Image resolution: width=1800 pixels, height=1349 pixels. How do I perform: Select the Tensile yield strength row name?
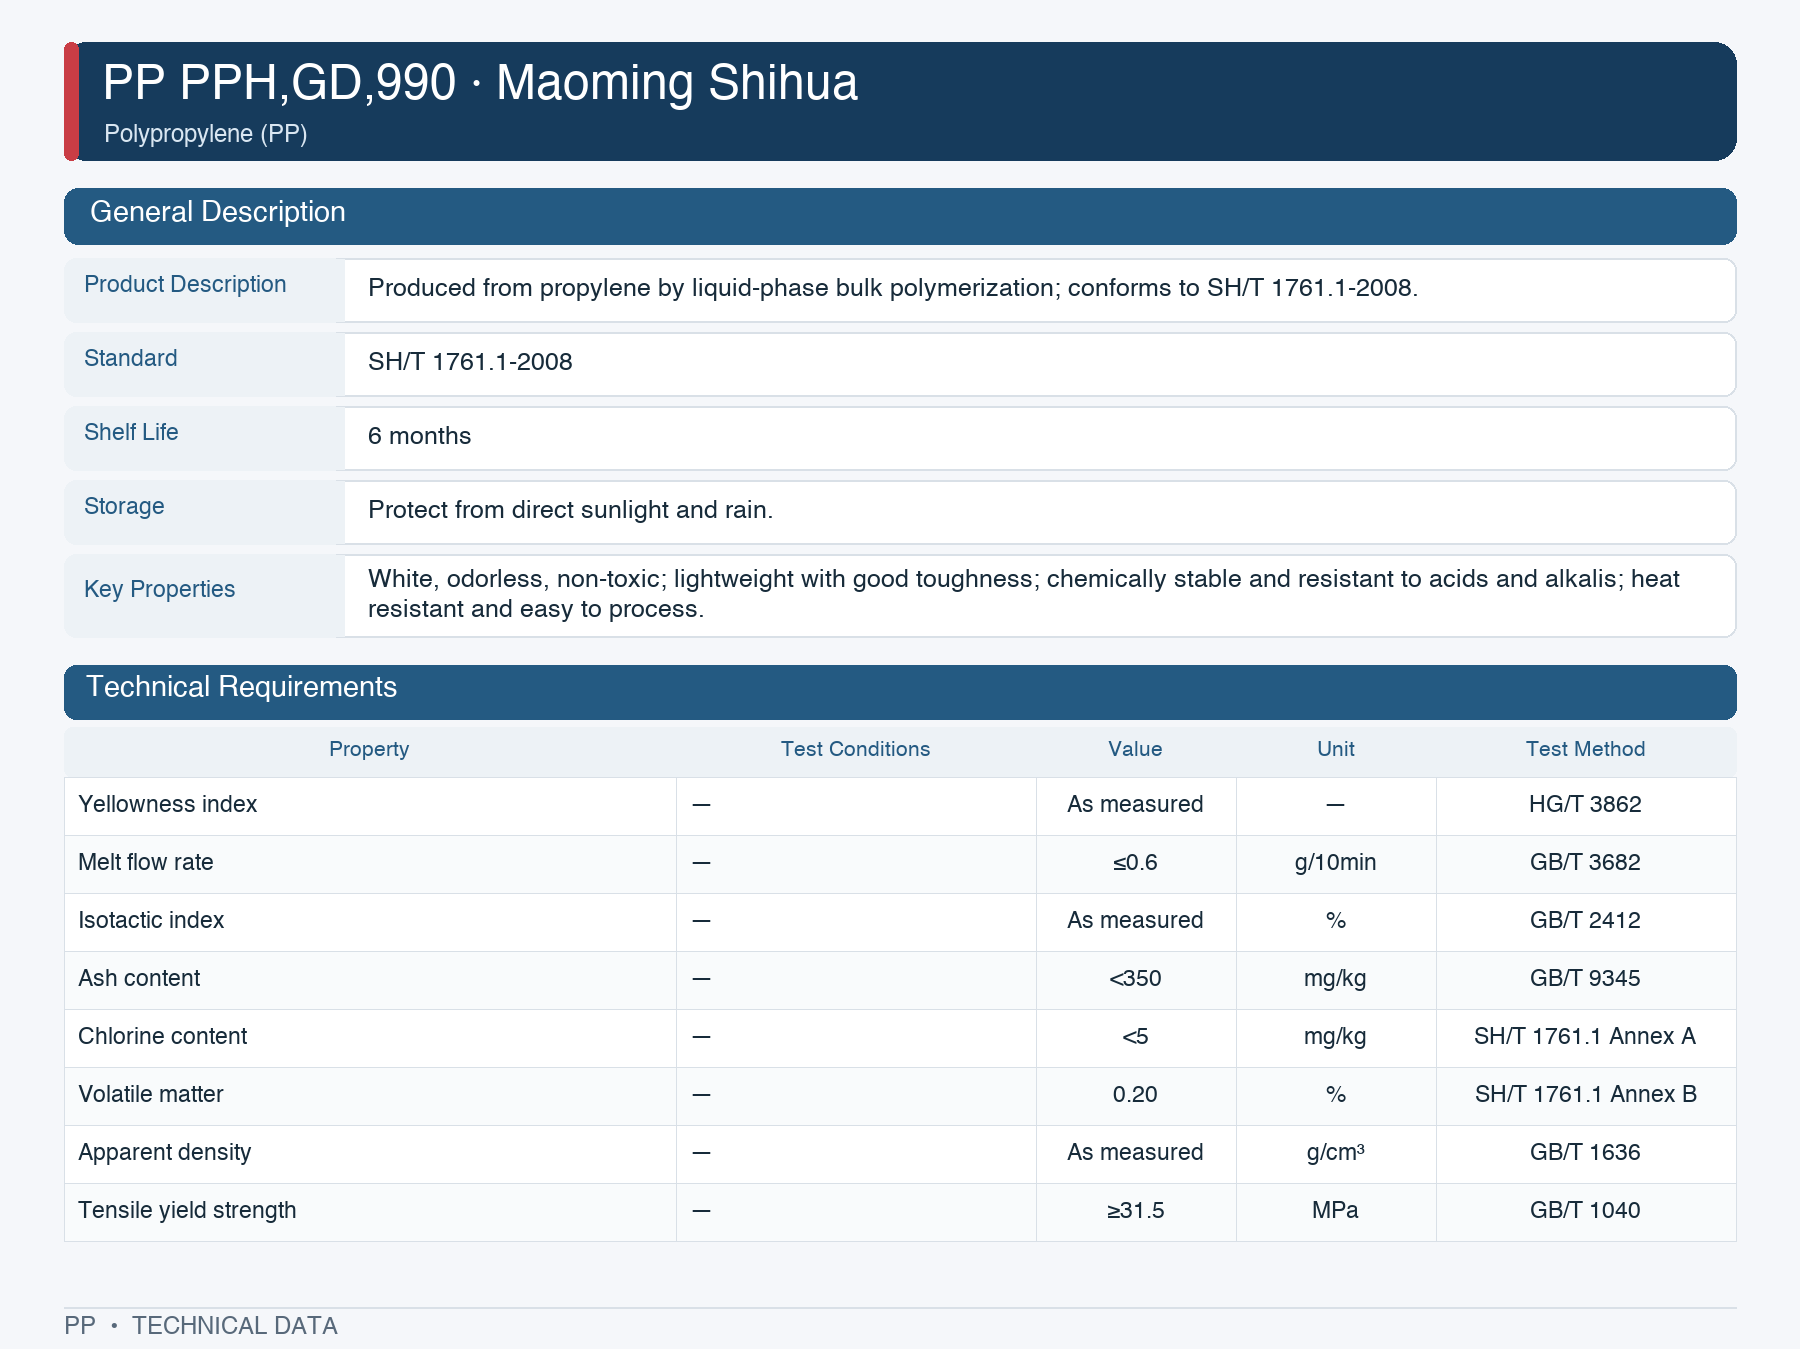point(188,1211)
